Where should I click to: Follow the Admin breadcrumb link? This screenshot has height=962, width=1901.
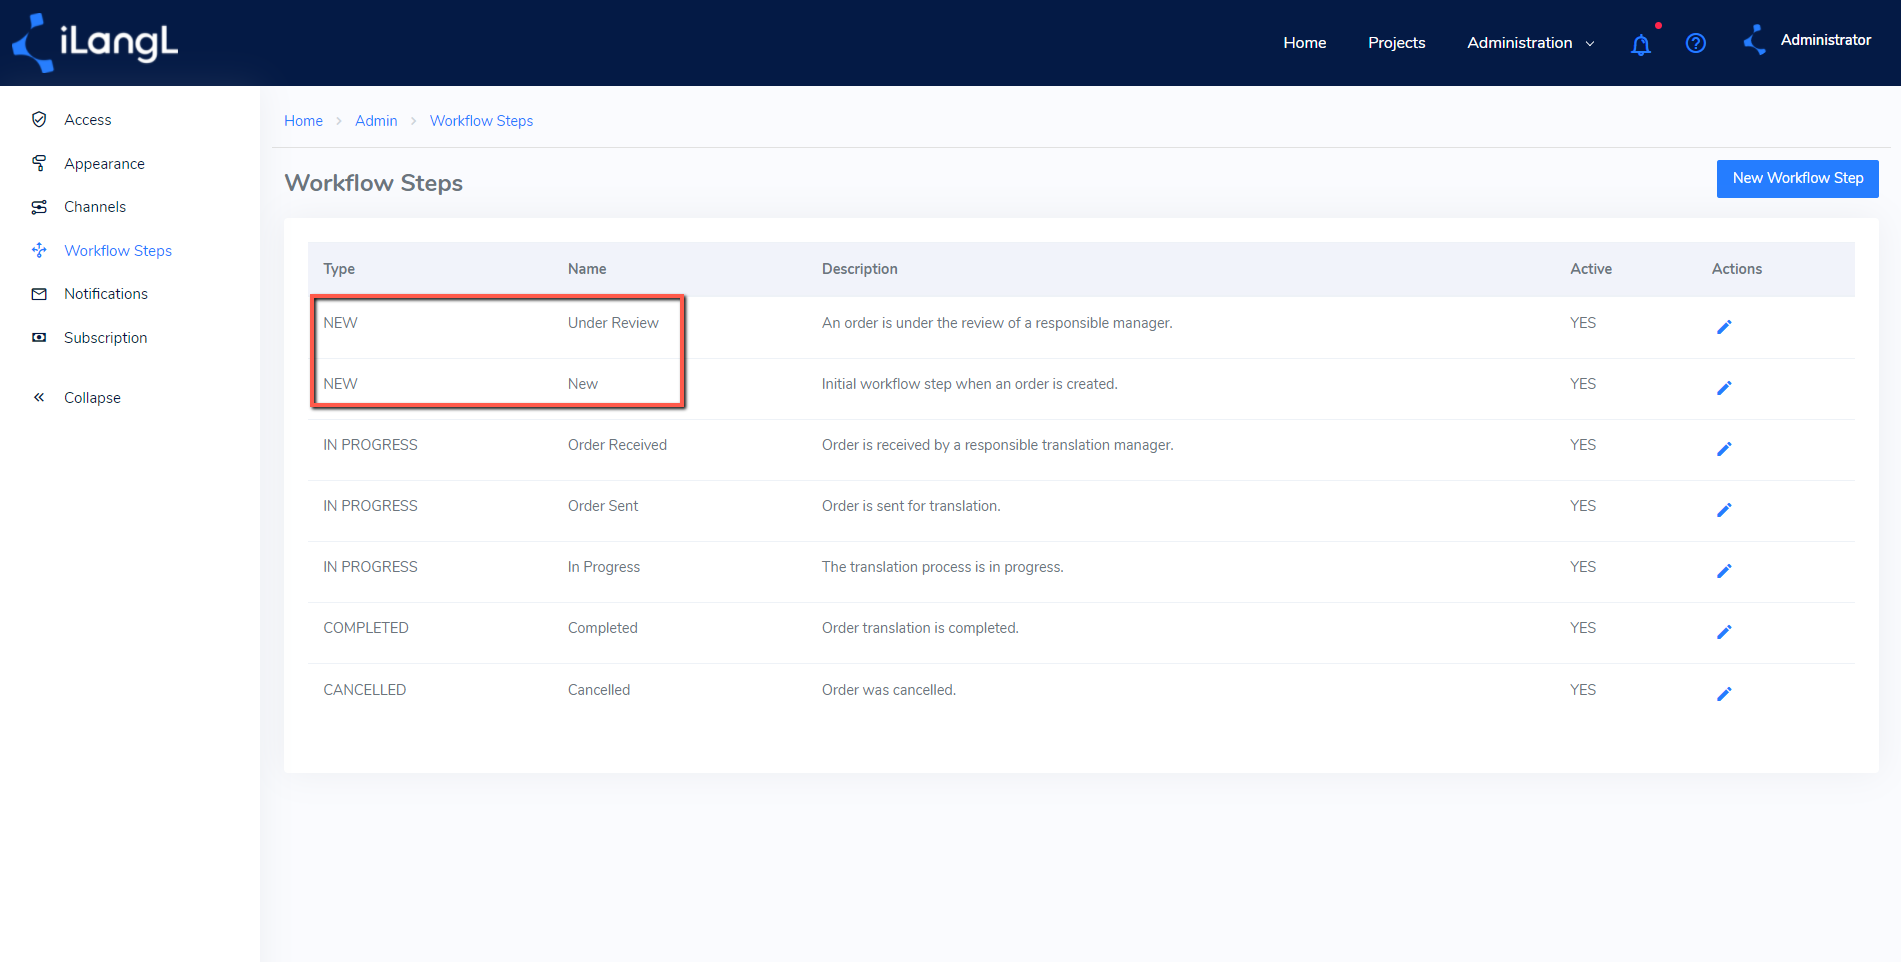point(376,120)
